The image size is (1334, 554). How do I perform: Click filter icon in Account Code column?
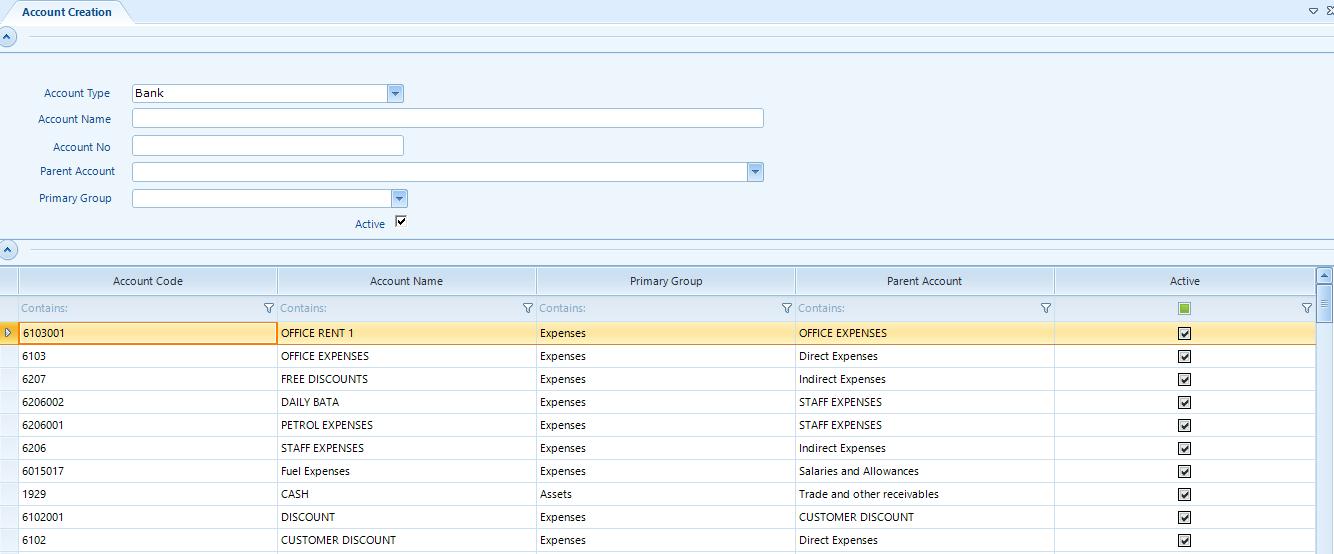click(x=268, y=308)
